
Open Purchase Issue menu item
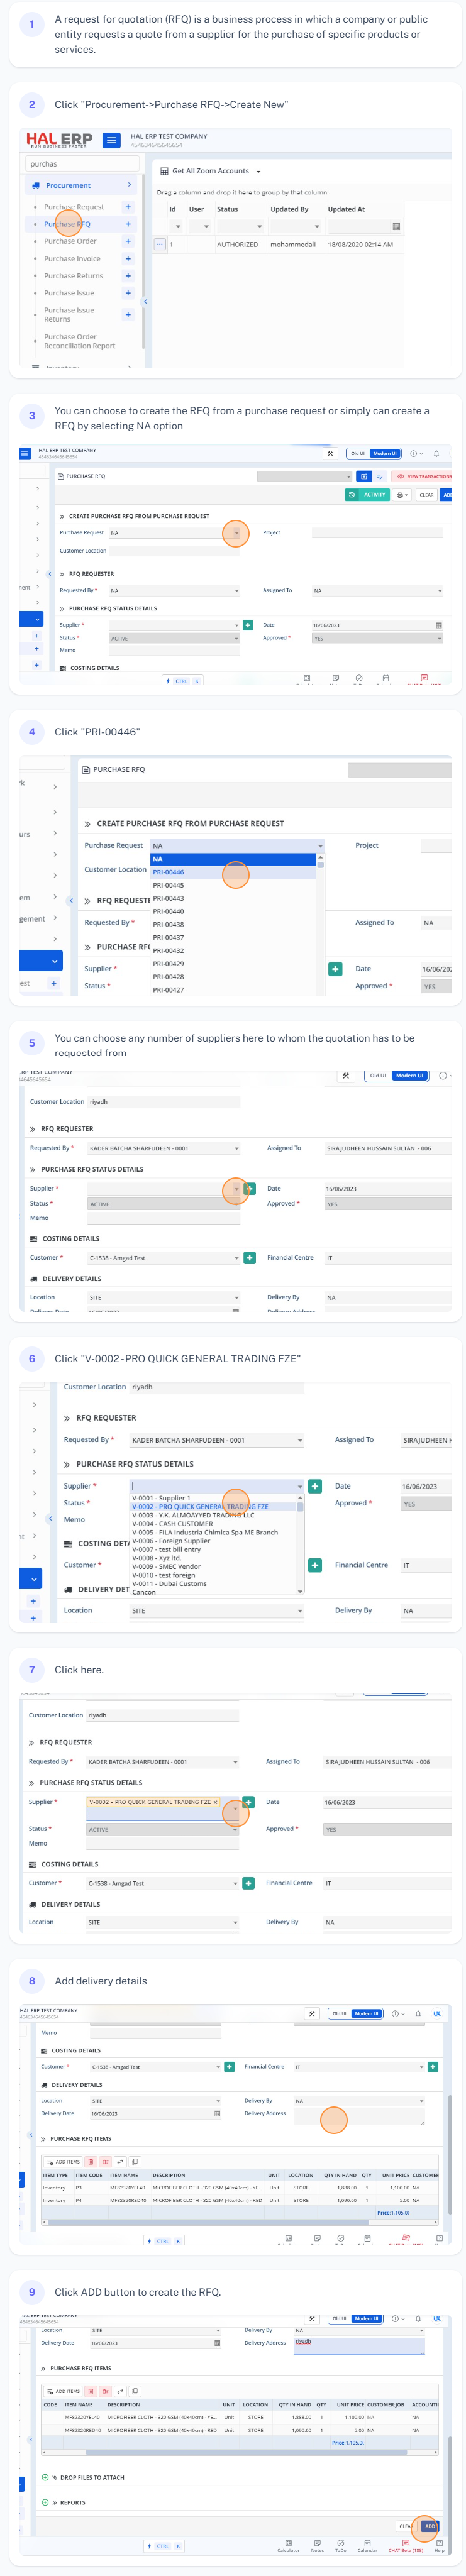pyautogui.click(x=69, y=293)
